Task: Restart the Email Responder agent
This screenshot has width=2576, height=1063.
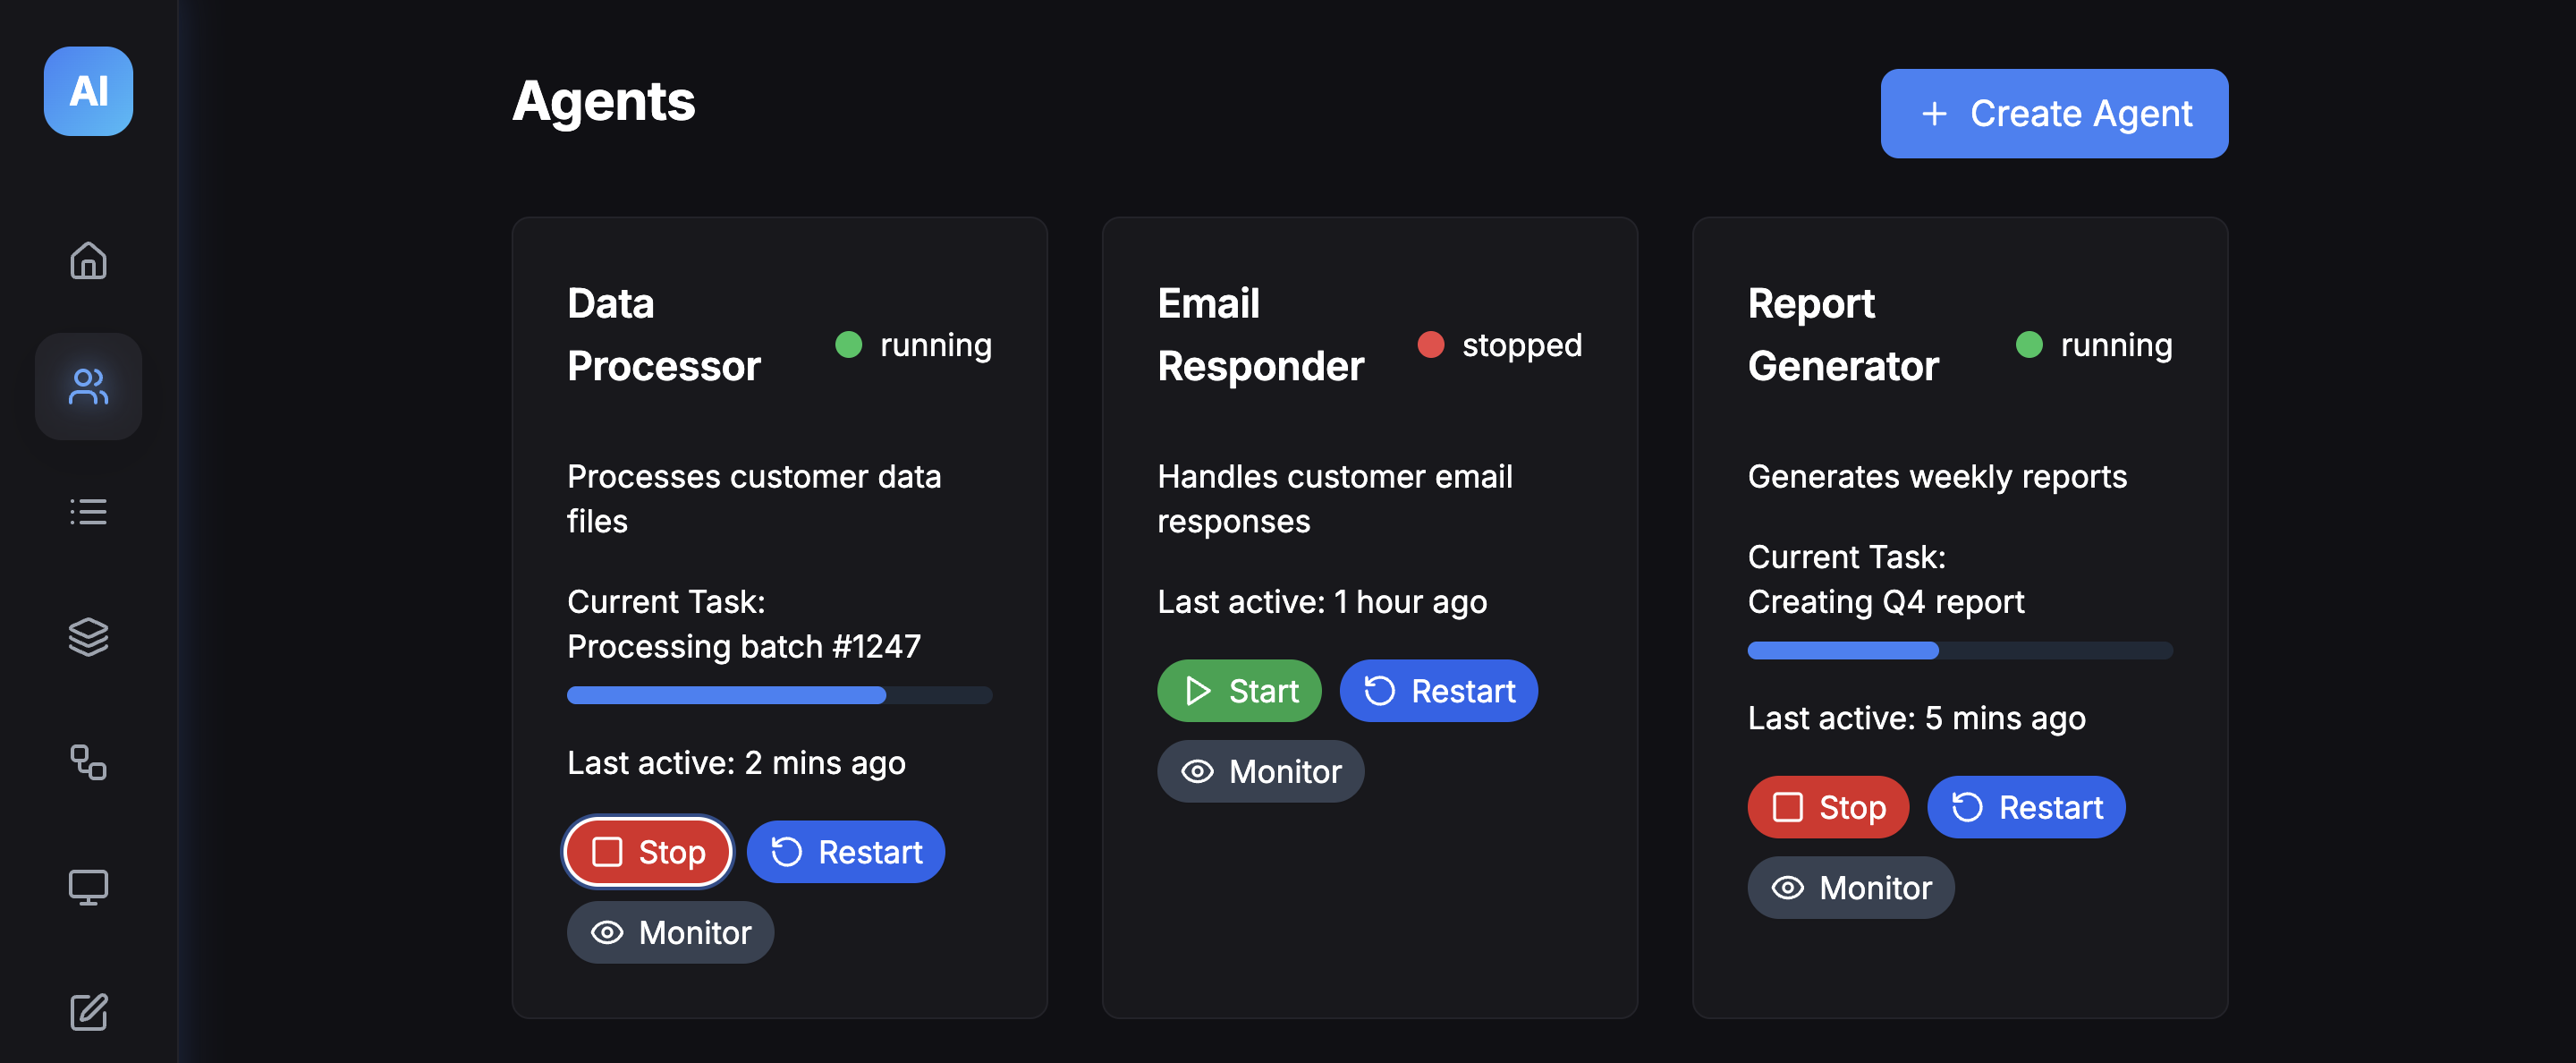Action: click(1438, 691)
